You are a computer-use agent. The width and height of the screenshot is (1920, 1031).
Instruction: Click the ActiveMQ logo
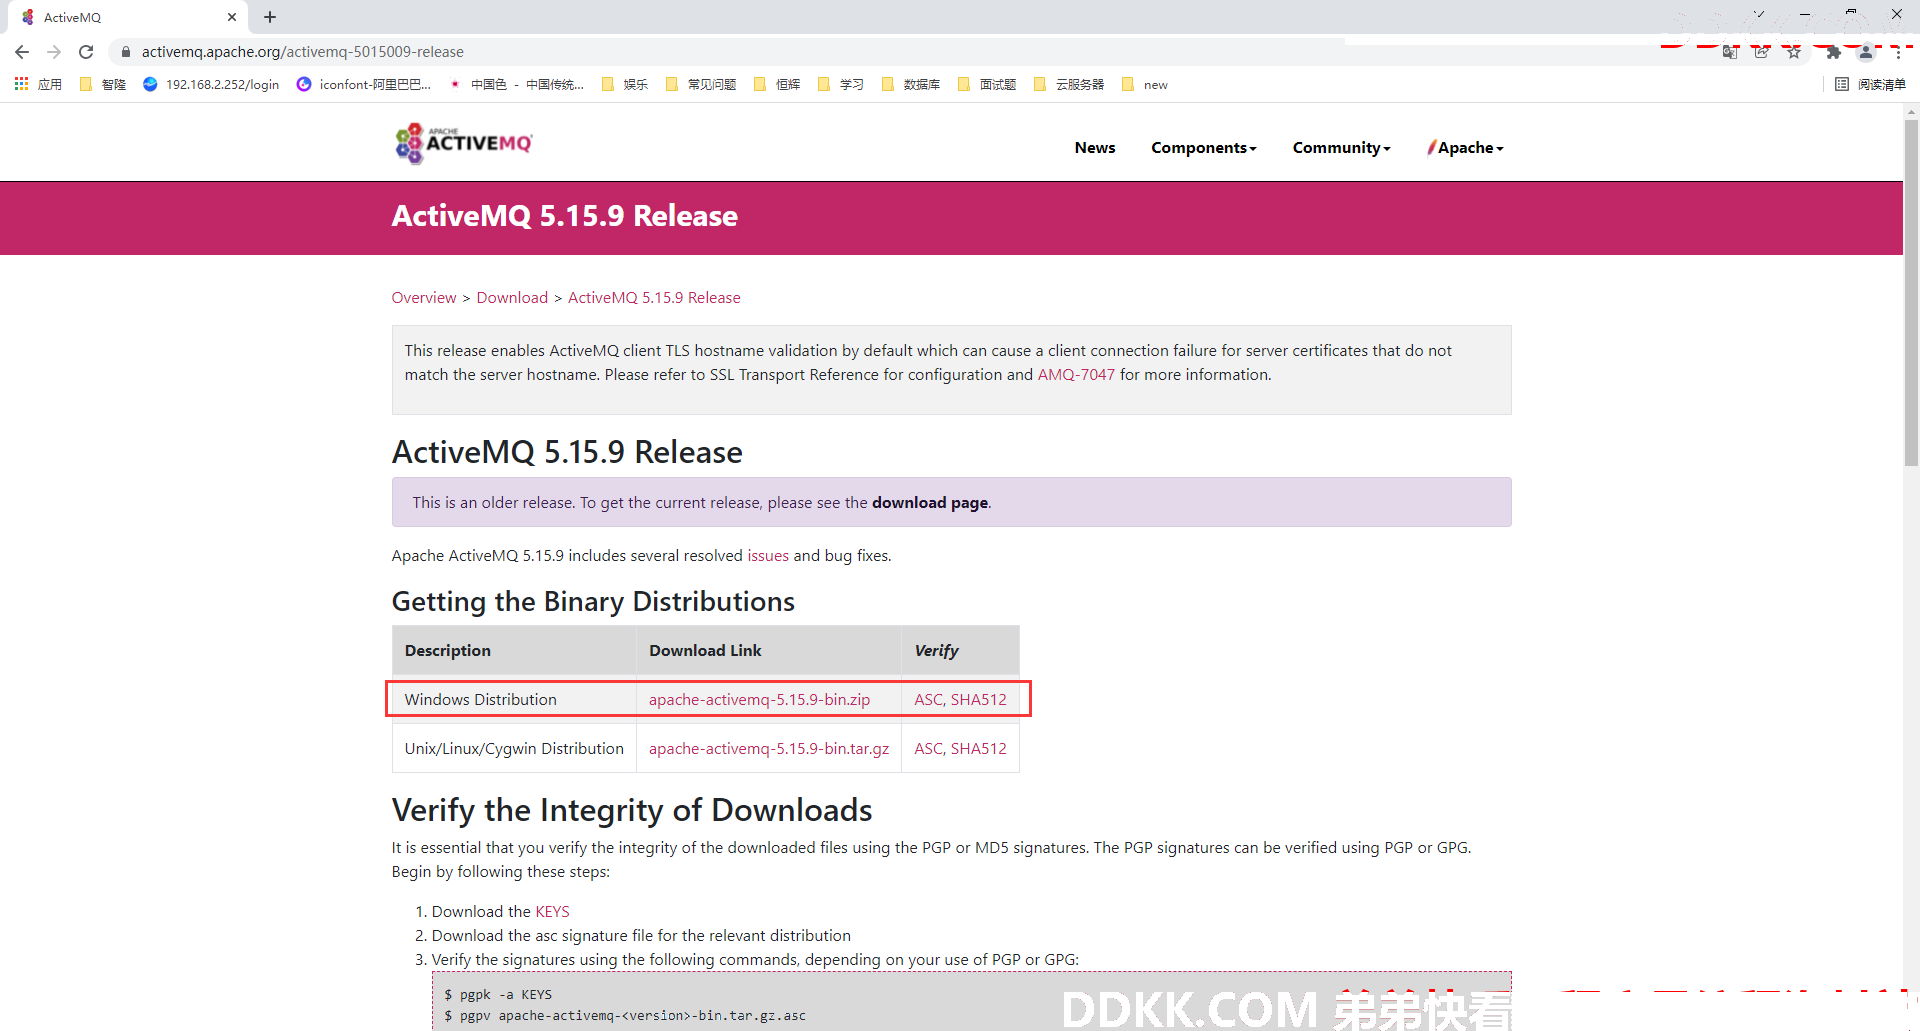coord(464,143)
